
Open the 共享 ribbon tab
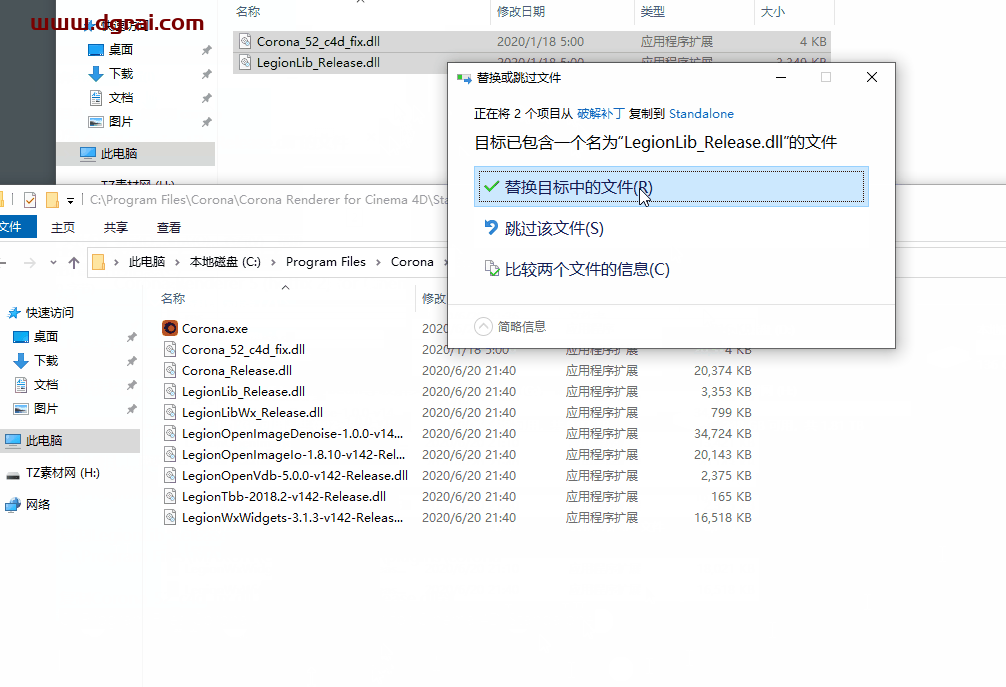[x=116, y=227]
